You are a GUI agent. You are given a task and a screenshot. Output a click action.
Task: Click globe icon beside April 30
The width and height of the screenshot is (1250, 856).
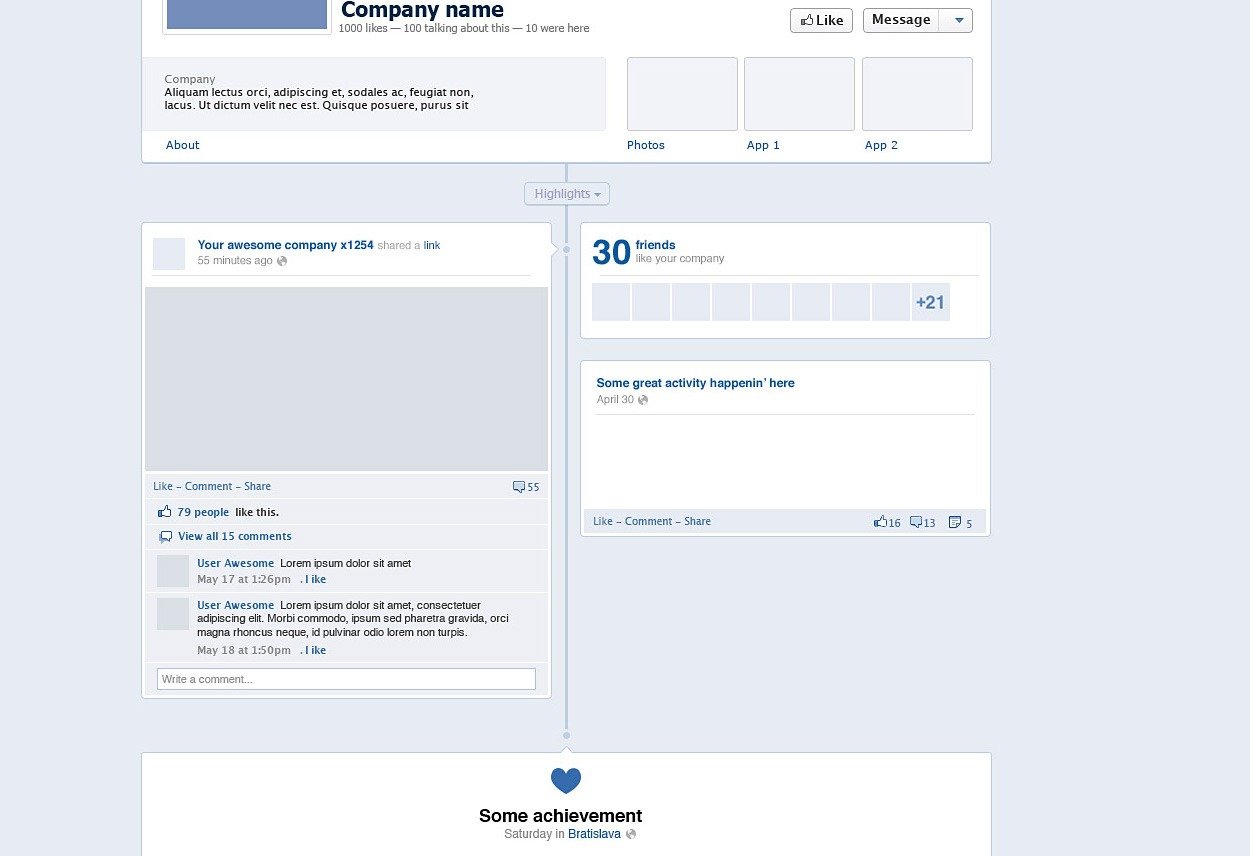643,400
